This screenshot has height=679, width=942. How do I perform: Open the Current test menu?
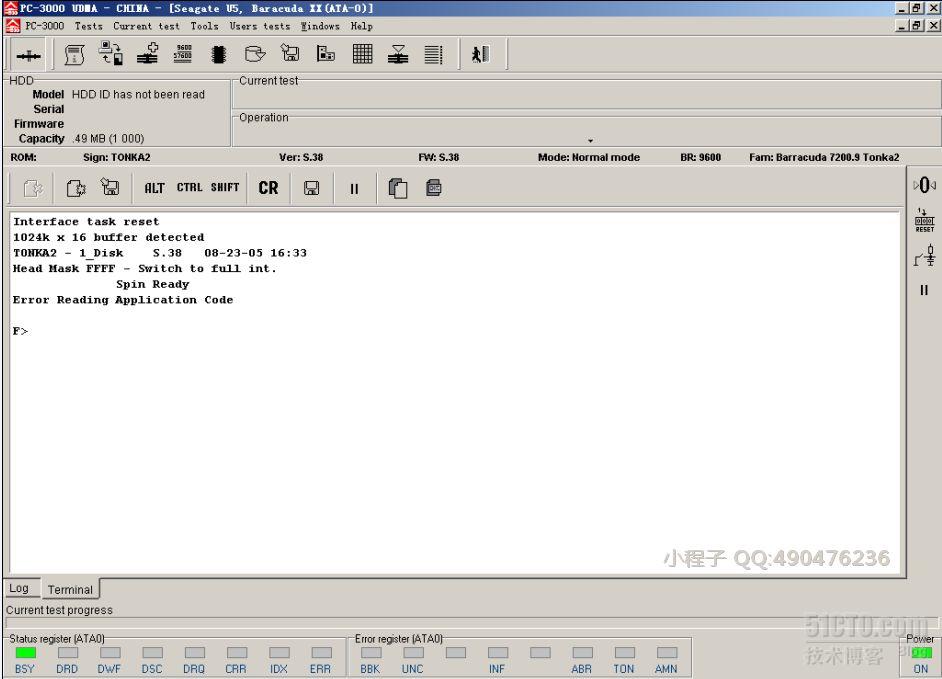[146, 26]
